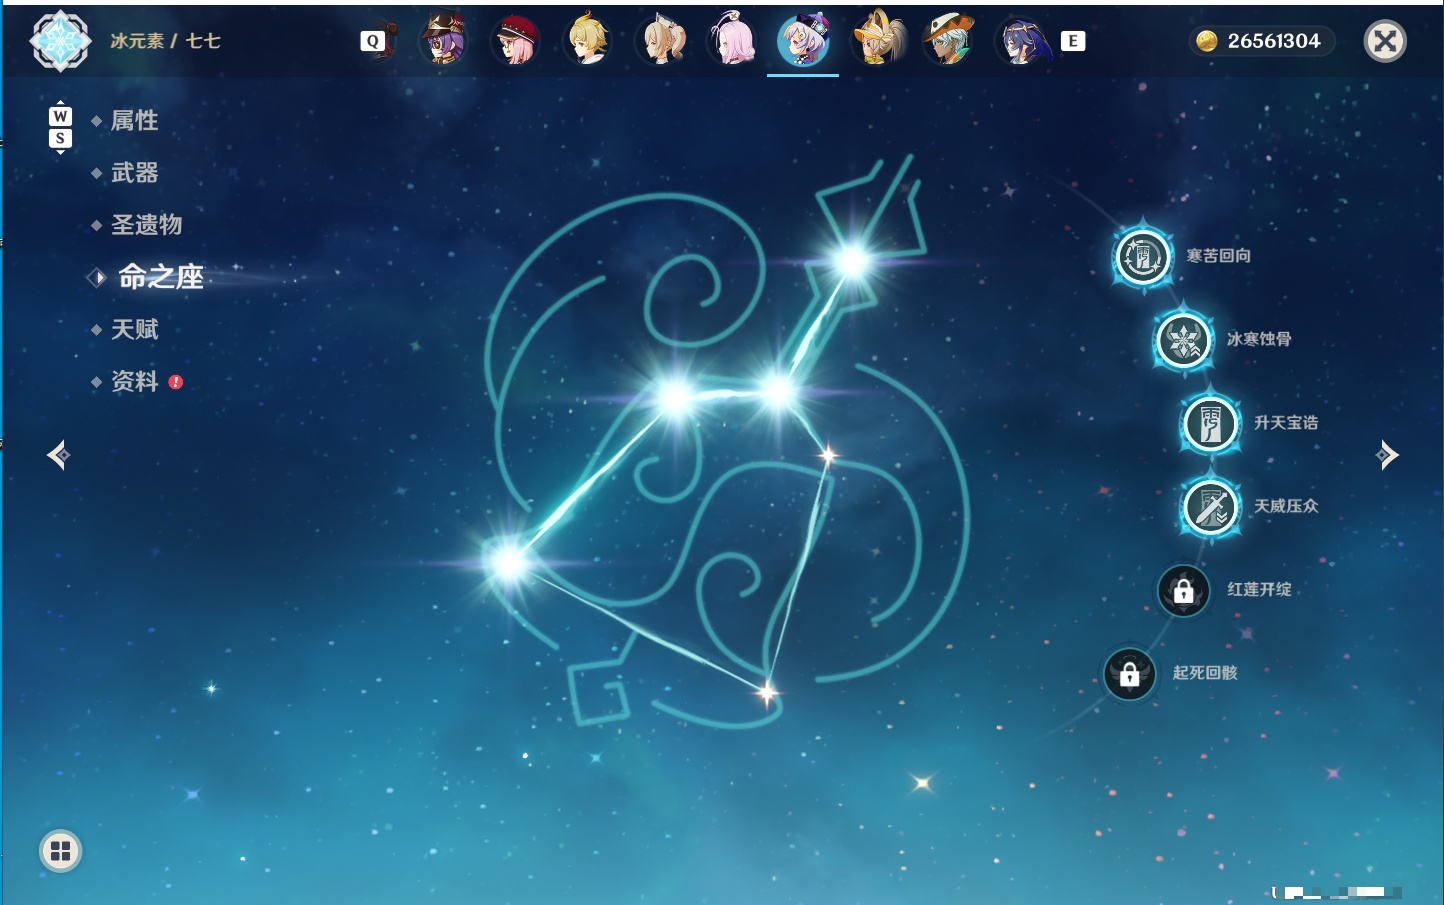The width and height of the screenshot is (1444, 905).
Task: Open the 天赋 talents tab
Action: point(134,329)
